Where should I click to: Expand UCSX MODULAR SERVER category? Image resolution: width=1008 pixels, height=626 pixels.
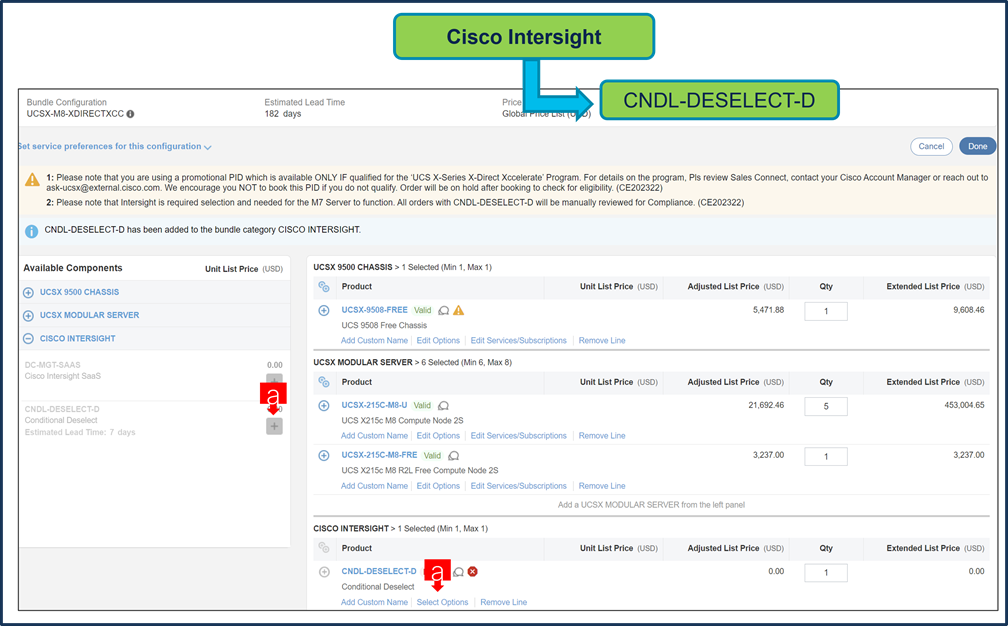click(28, 316)
